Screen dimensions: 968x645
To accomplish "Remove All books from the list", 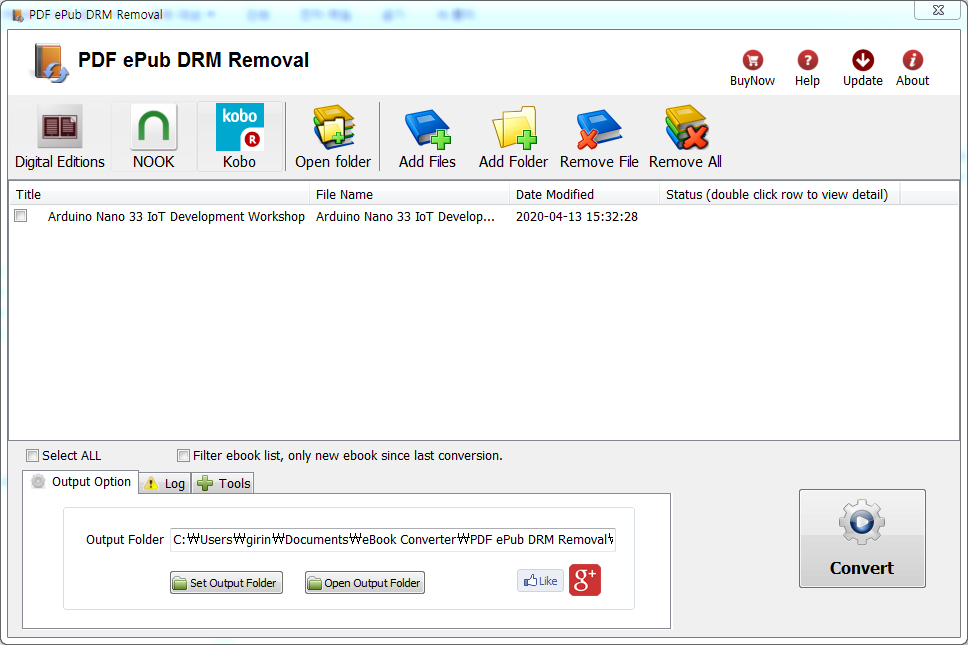I will coord(685,136).
